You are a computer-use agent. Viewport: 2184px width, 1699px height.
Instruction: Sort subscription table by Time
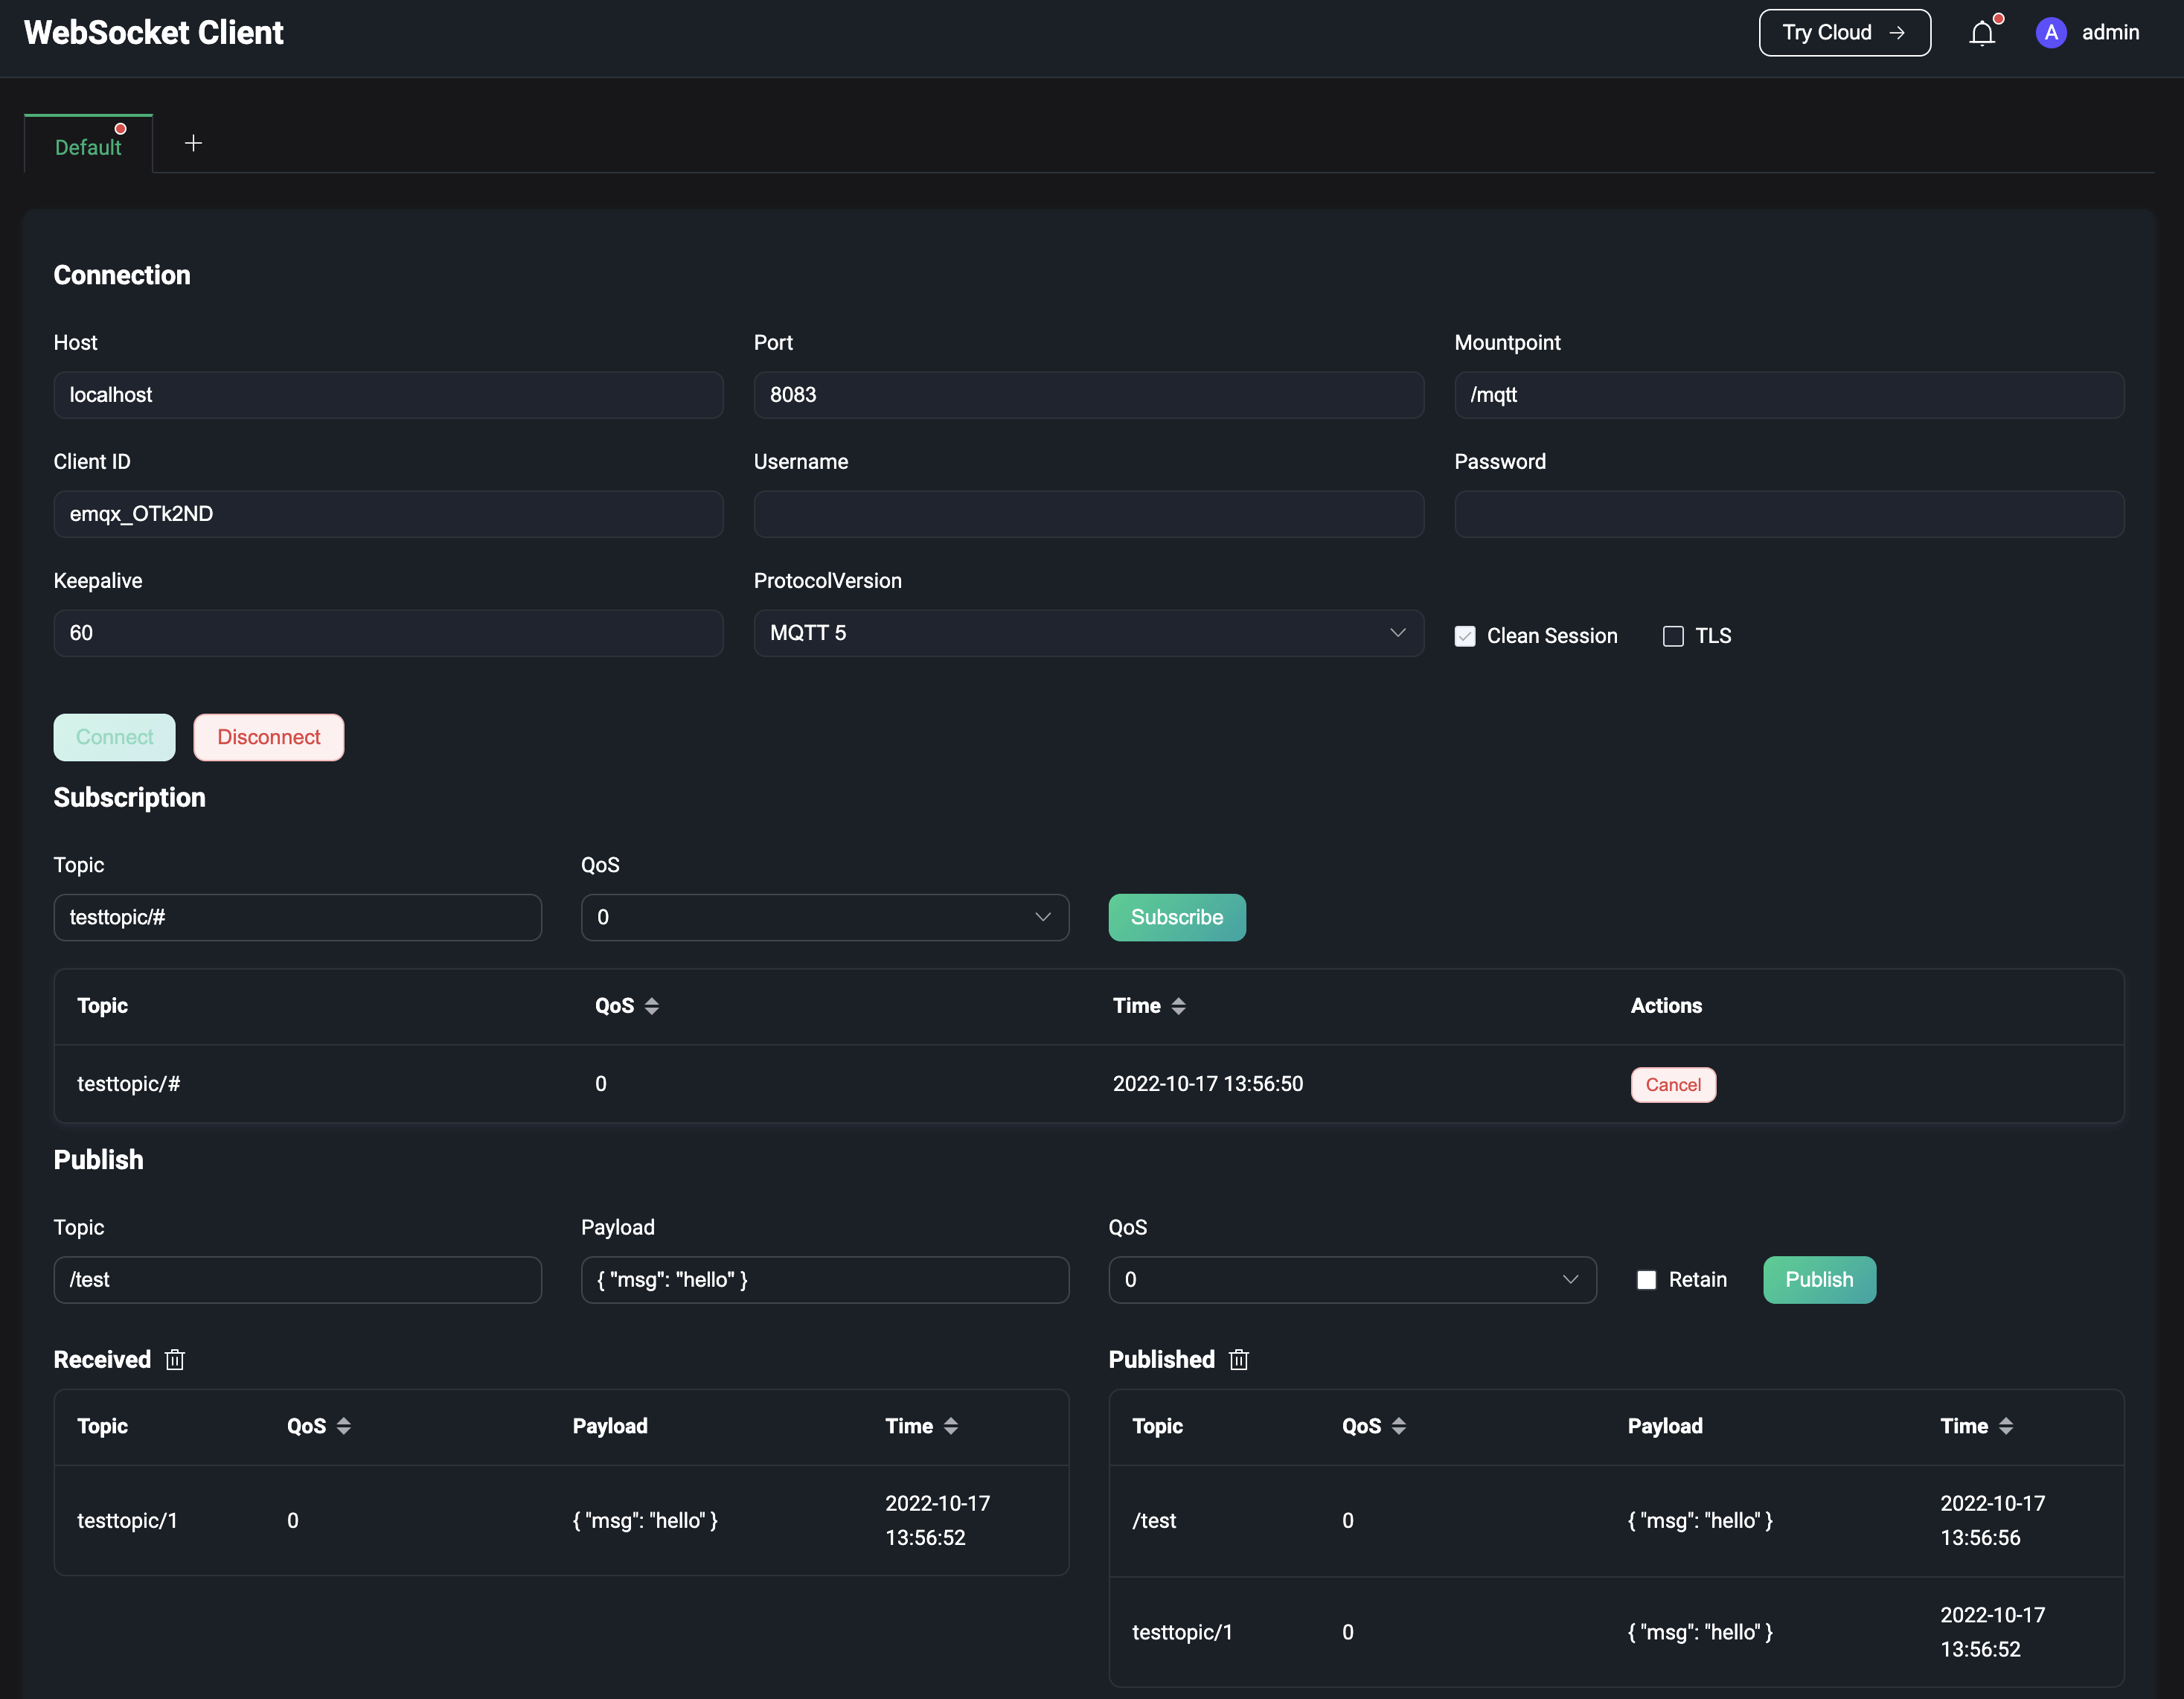[x=1178, y=1006]
